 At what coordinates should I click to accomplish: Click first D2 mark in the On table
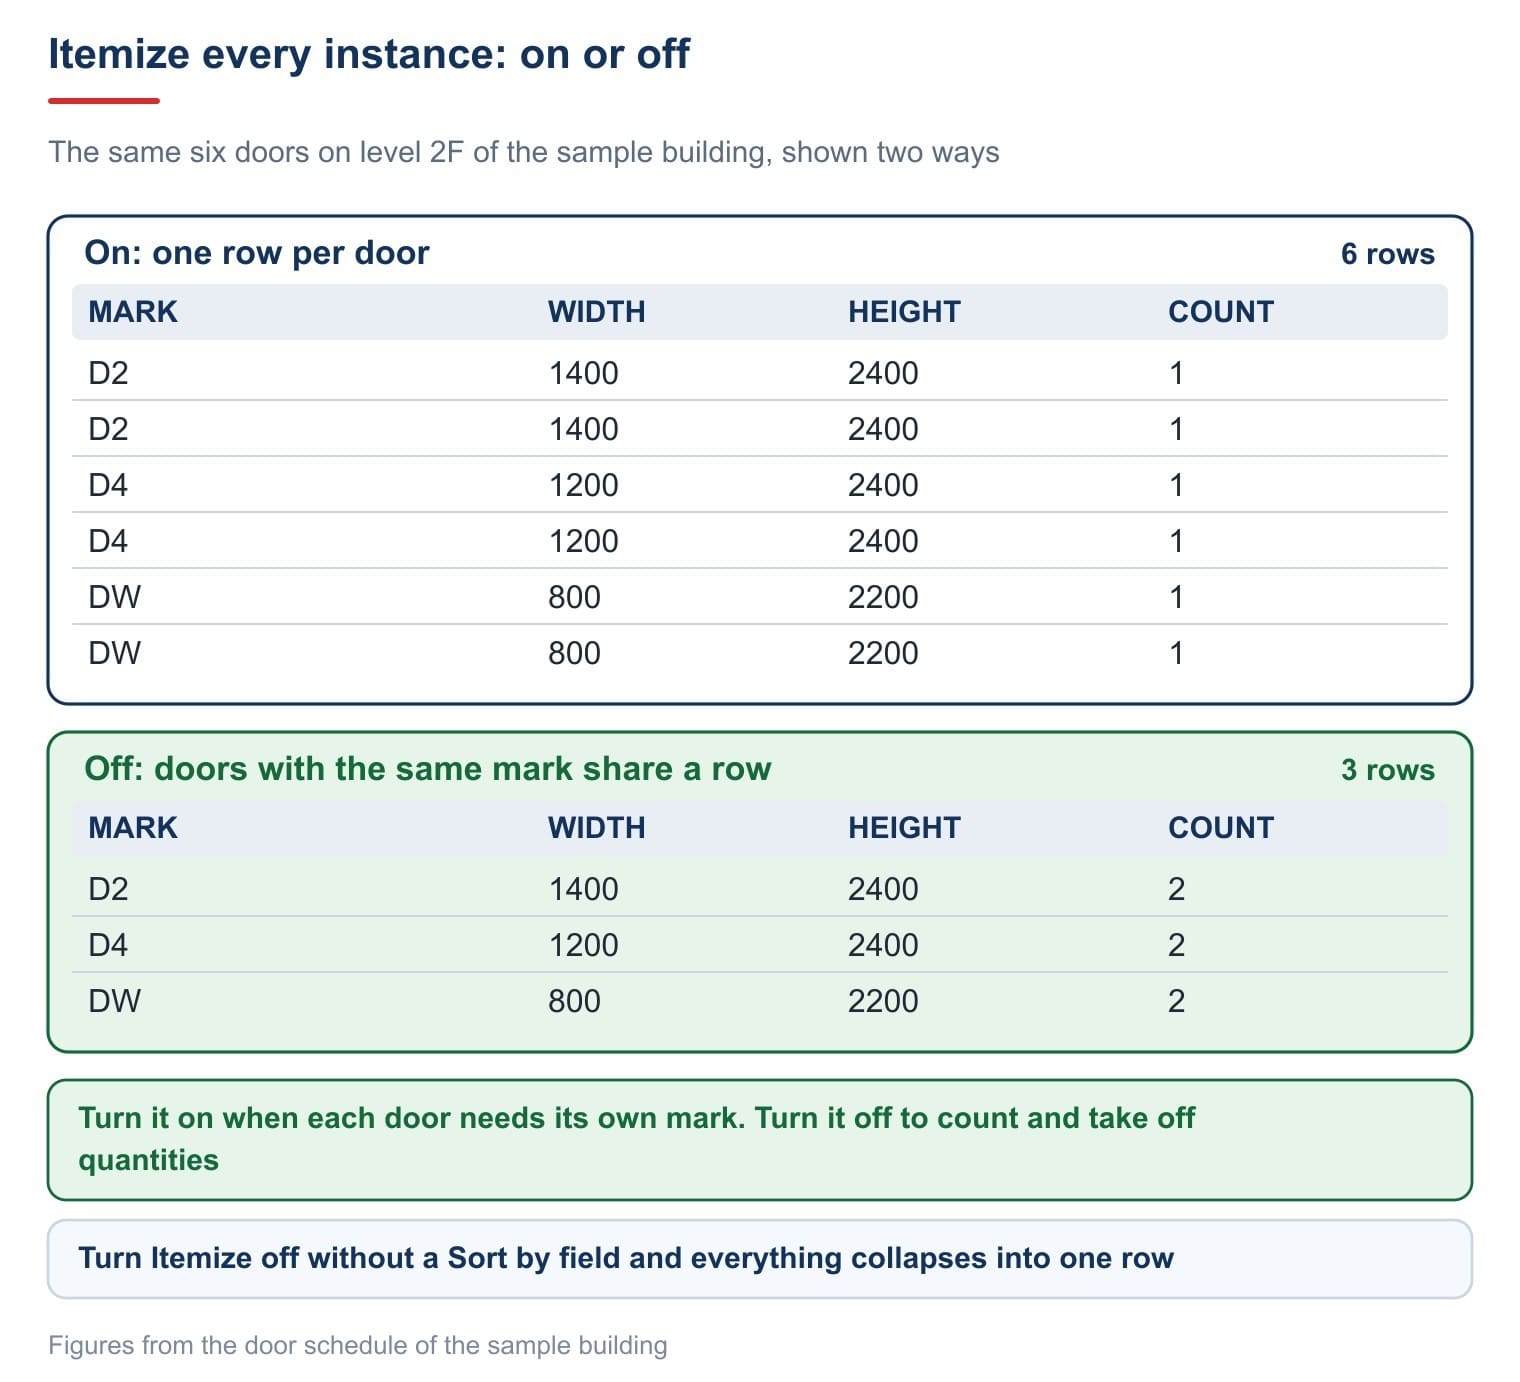click(x=108, y=373)
